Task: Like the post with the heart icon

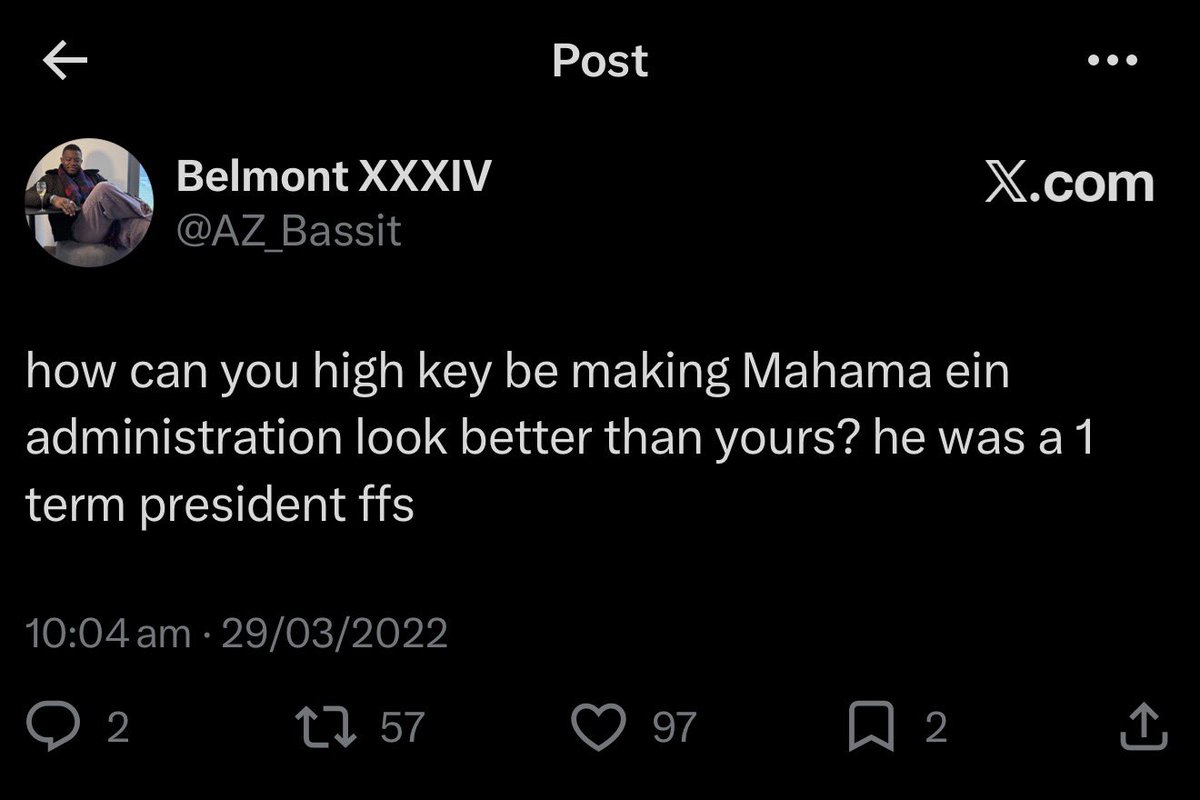Action: click(x=604, y=728)
